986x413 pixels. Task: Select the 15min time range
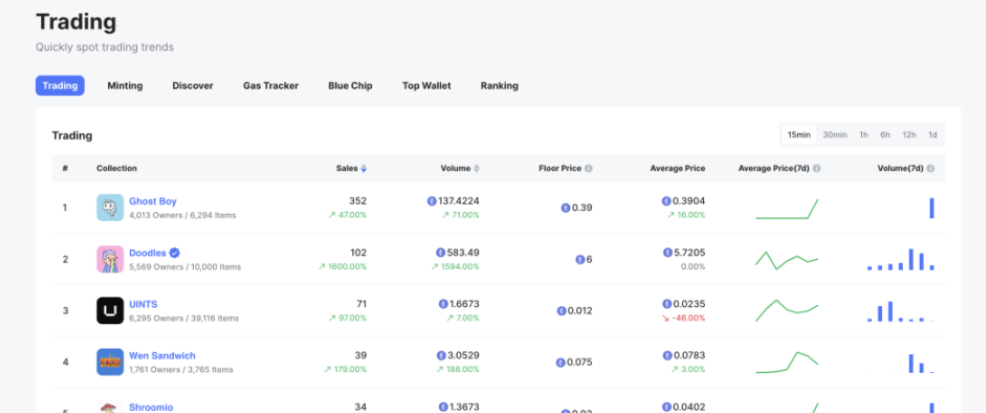799,135
